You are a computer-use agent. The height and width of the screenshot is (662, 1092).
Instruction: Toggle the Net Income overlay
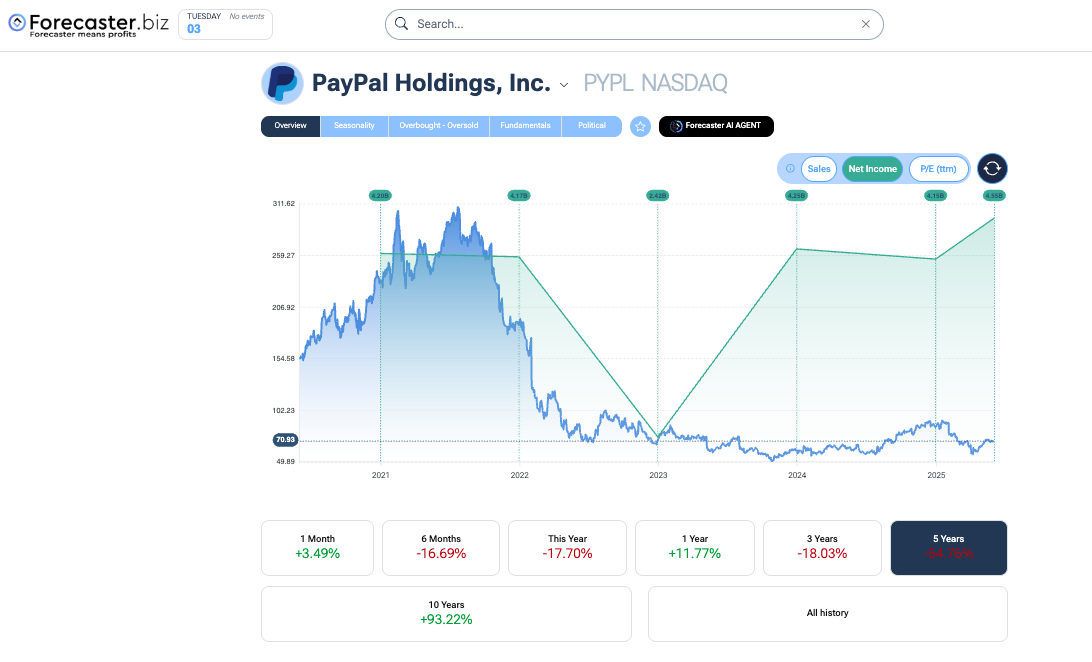pyautogui.click(x=872, y=169)
